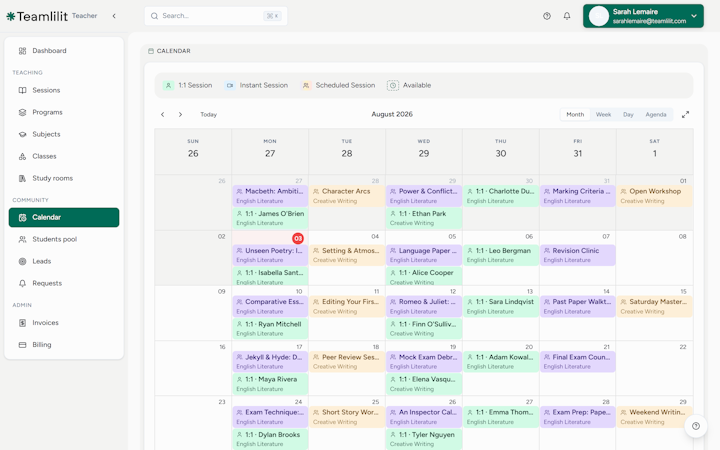Toggle the Instant Session legend filter
The width and height of the screenshot is (720, 450).
256,85
